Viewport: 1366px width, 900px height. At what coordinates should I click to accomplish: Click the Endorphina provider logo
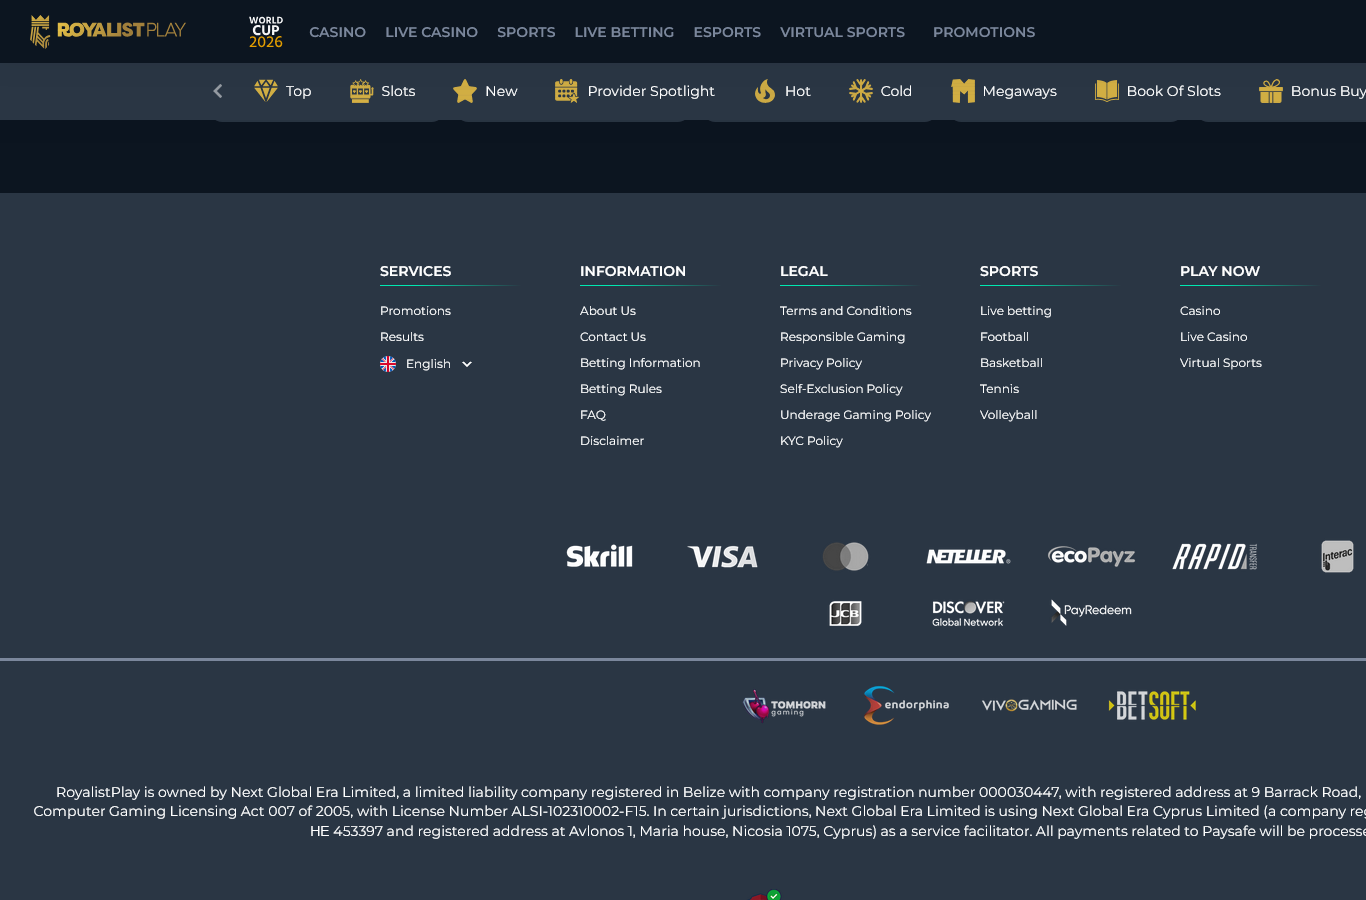click(906, 706)
